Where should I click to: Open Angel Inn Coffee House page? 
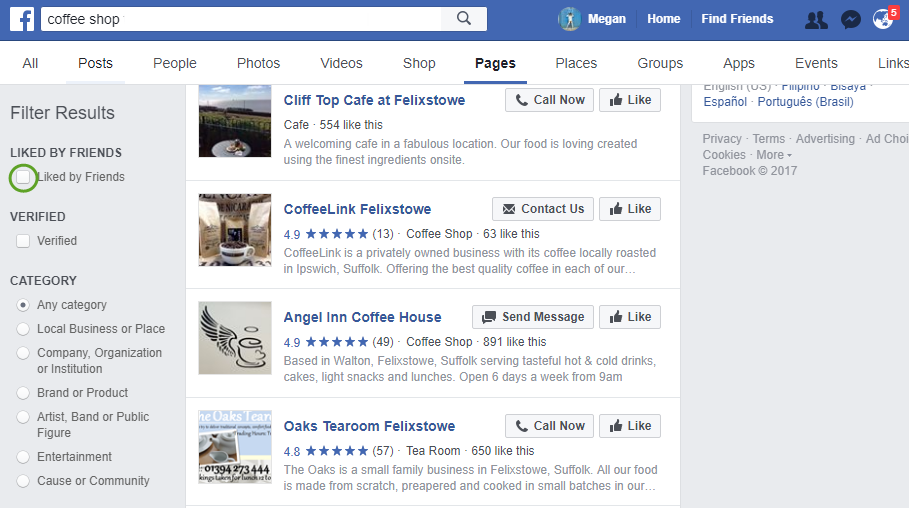[362, 317]
